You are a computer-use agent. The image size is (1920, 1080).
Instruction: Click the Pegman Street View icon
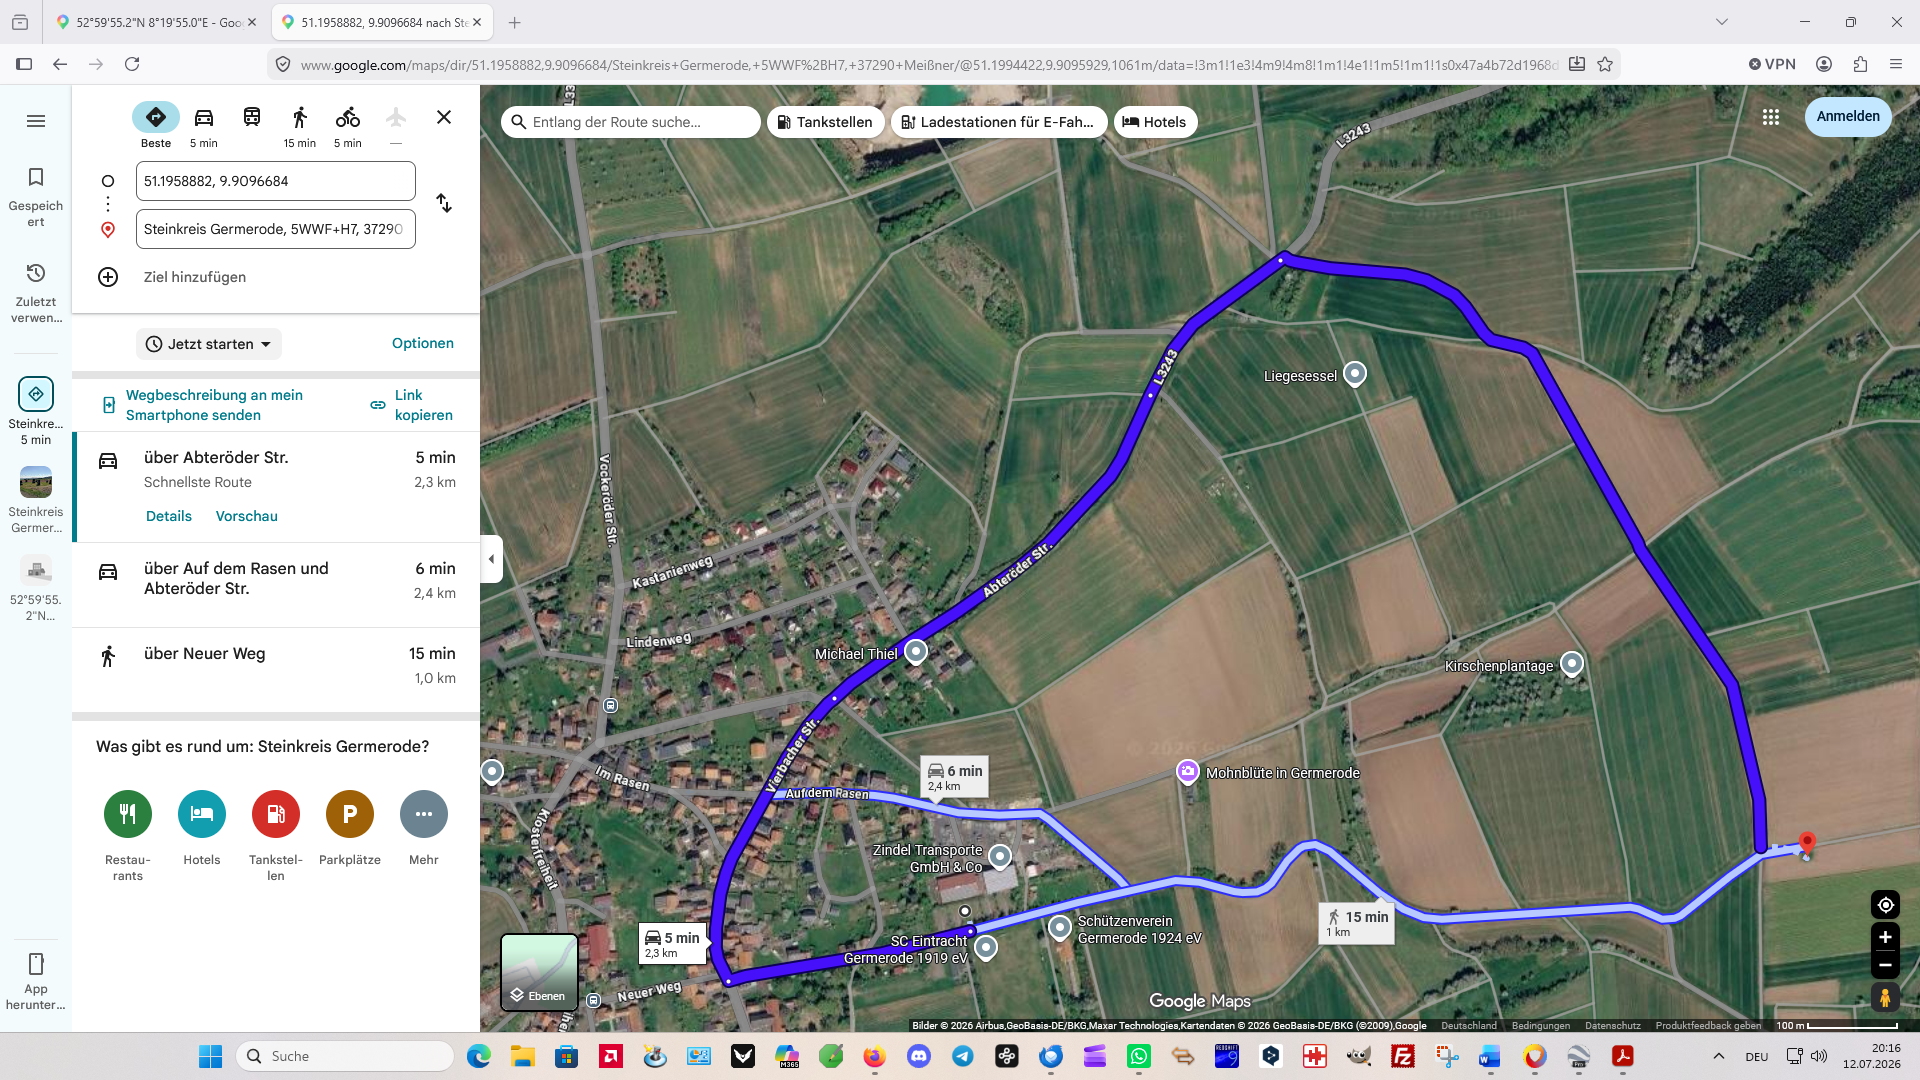pos(1885,997)
